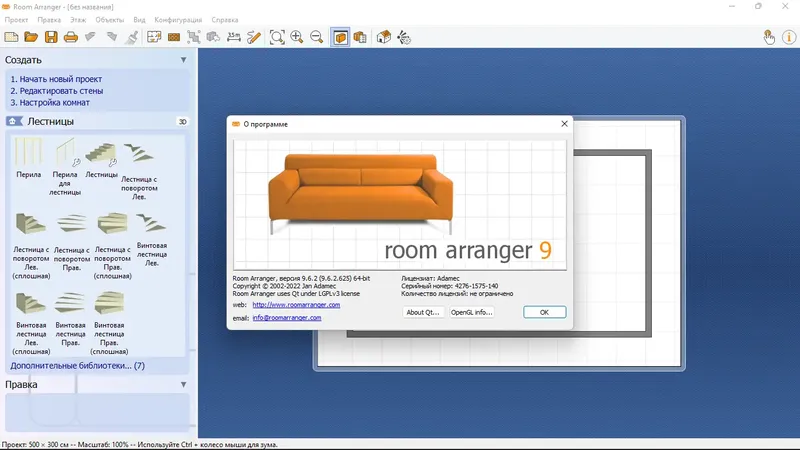Open 'Дополнительные библиотеки... (7)' link
800x450 pixels.
78,366
